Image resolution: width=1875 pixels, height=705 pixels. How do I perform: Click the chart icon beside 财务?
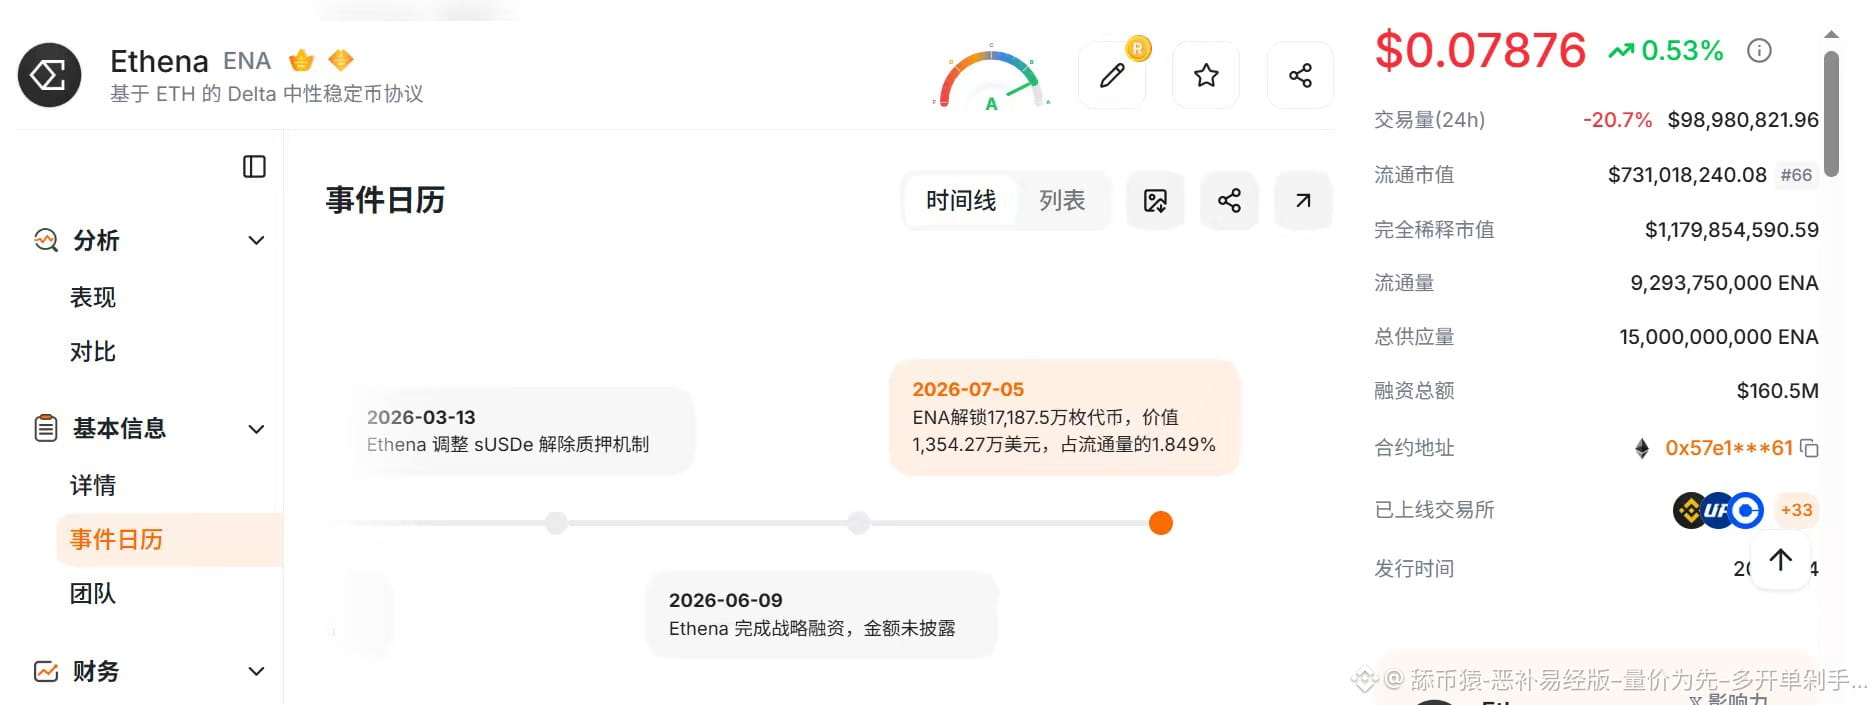(x=46, y=671)
